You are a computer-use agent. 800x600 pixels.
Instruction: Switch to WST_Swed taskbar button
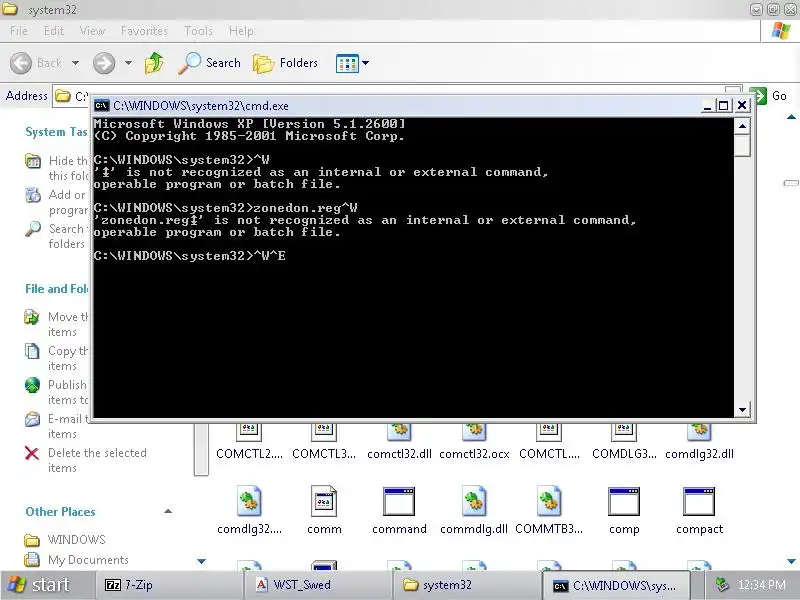point(318,585)
